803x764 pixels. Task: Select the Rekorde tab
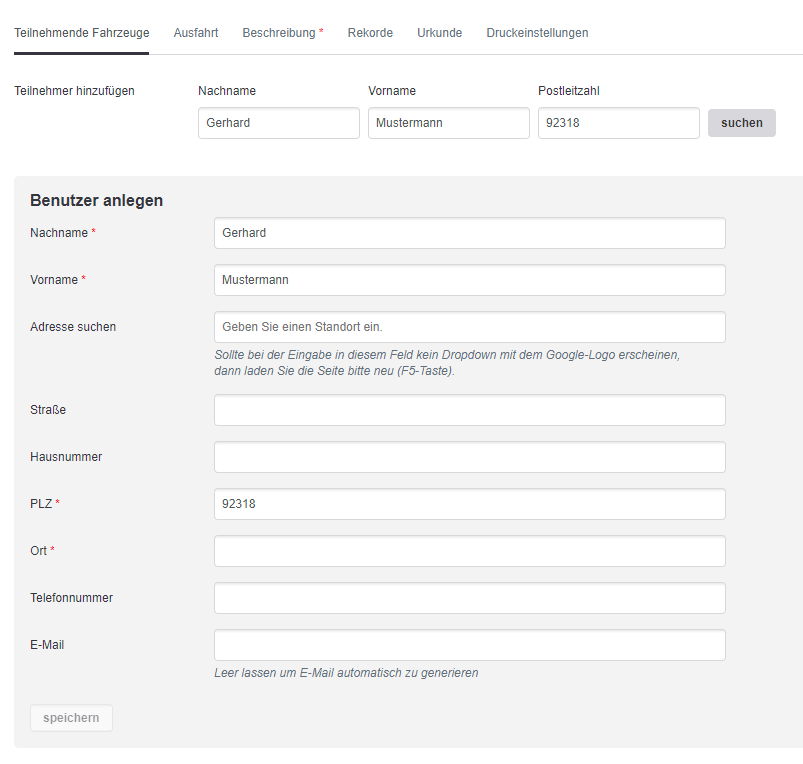[x=370, y=33]
